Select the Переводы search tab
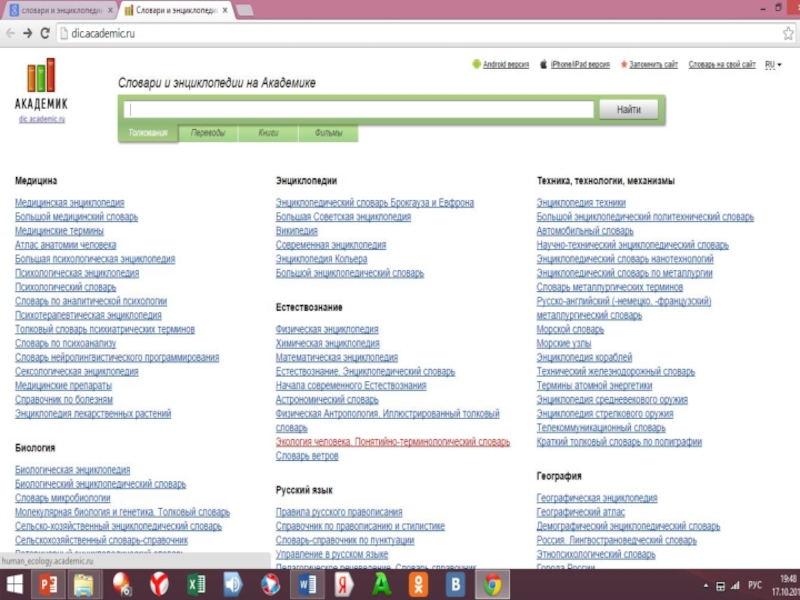This screenshot has width=800, height=600. click(208, 133)
